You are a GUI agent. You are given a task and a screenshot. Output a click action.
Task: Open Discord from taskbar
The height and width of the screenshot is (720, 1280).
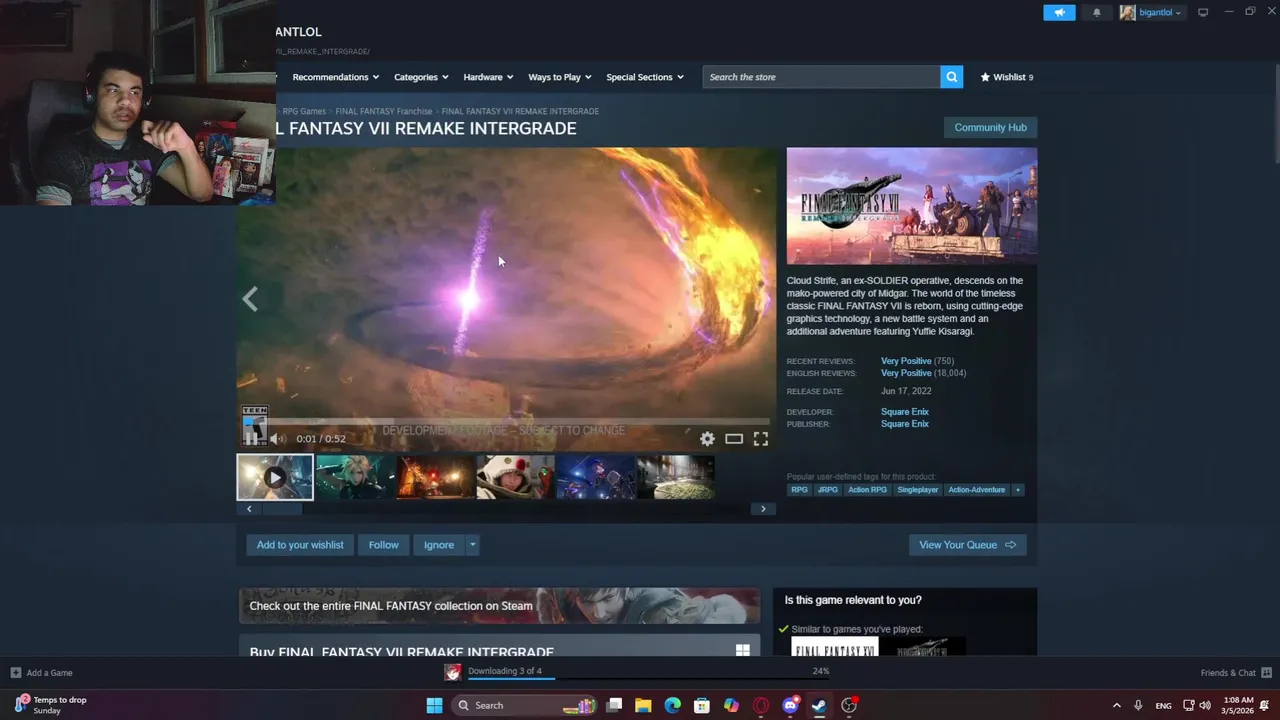(x=790, y=705)
